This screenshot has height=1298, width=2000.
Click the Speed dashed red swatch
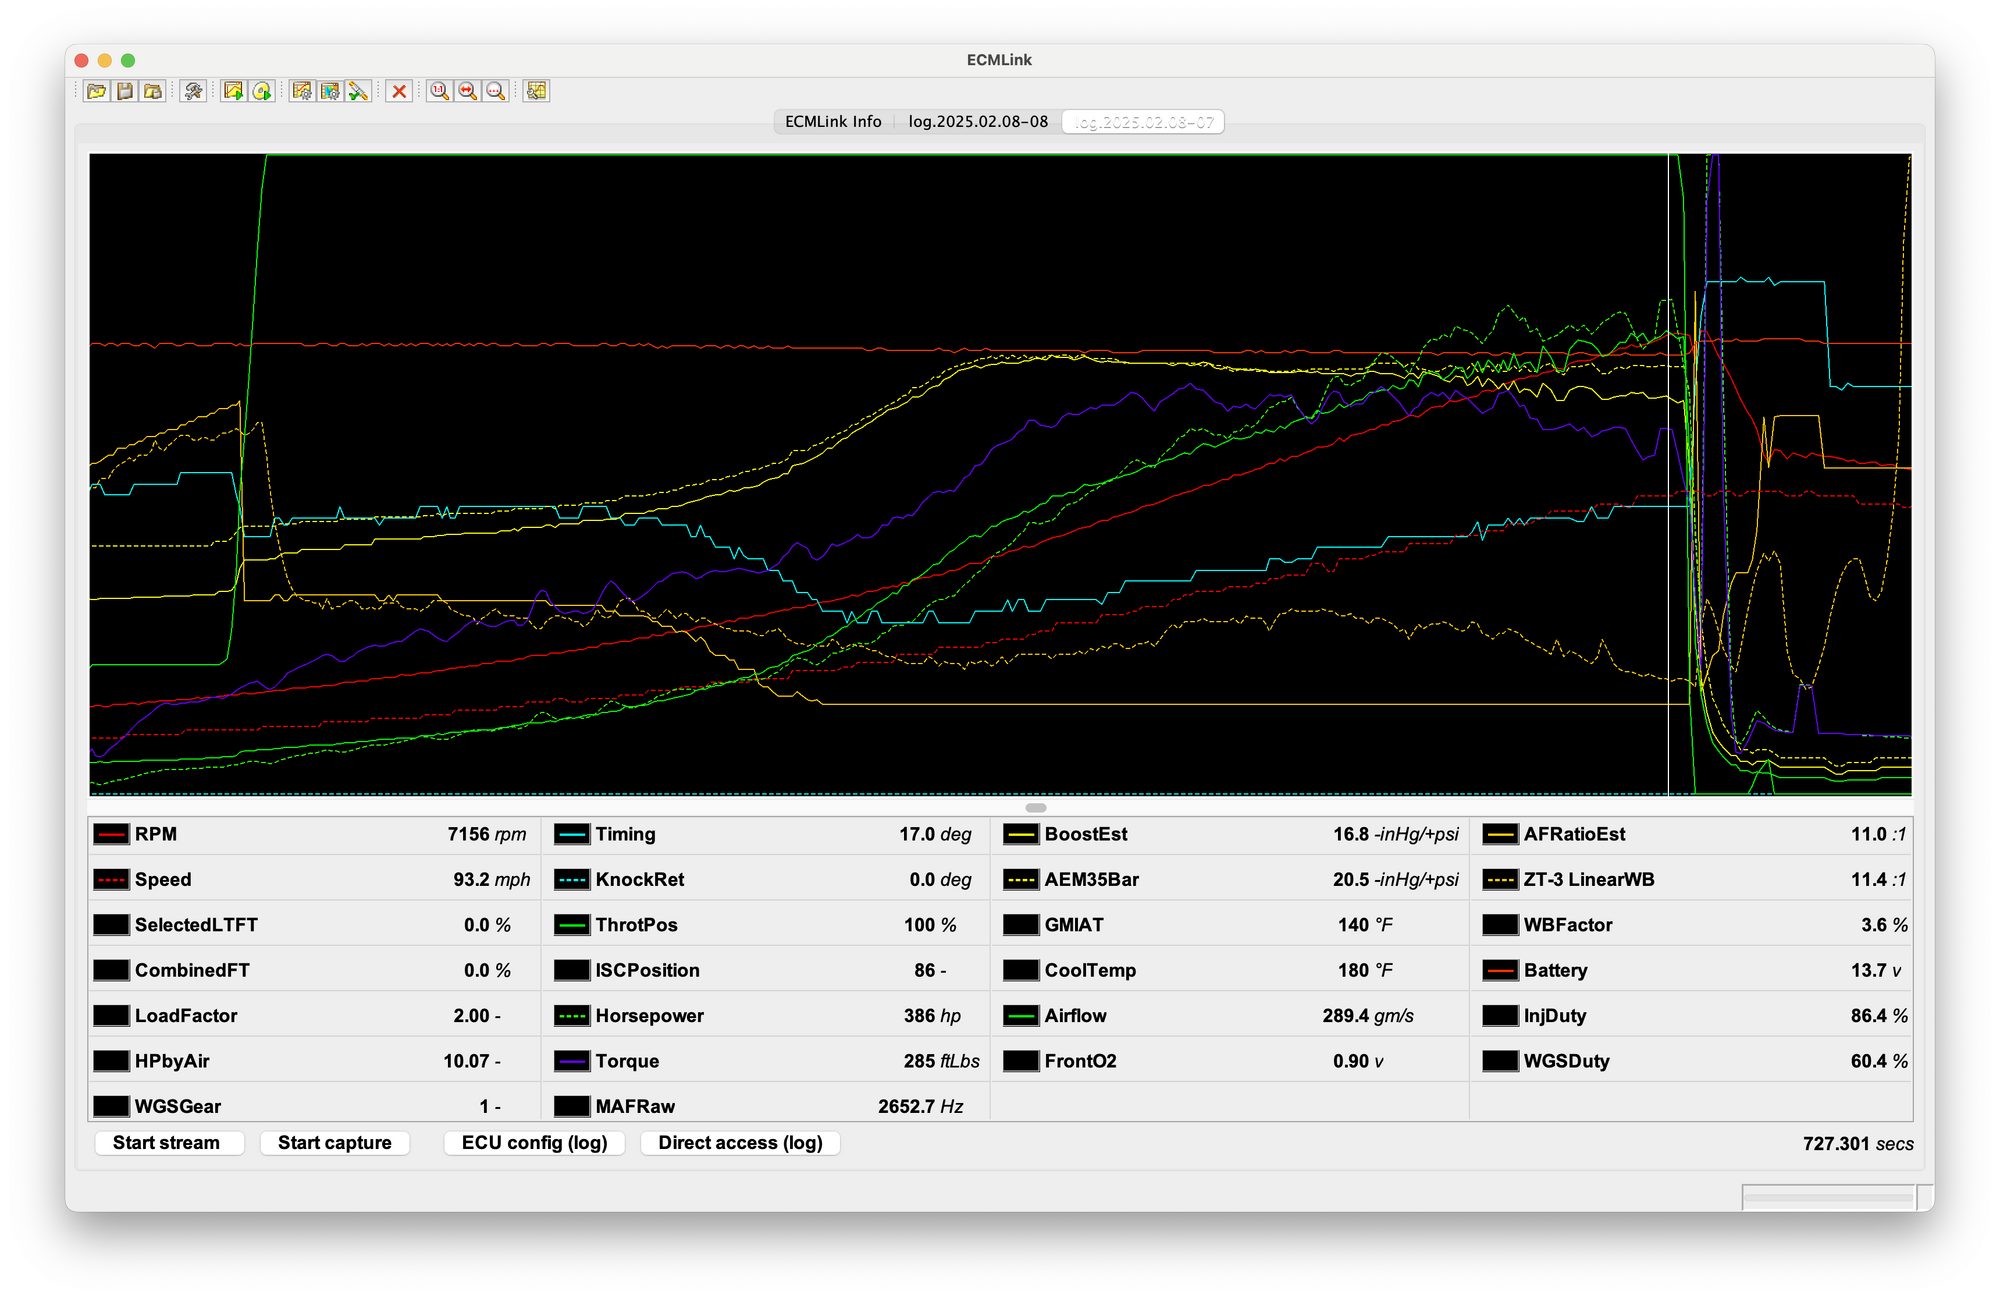point(111,880)
